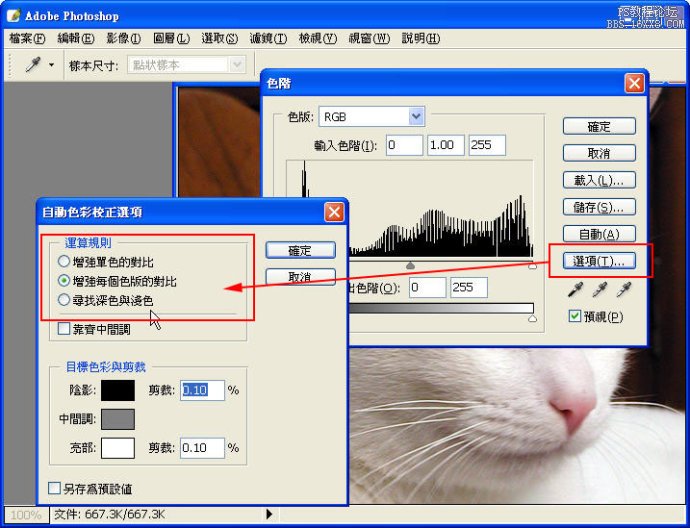
Task: Enable 靠齊中間調 checkbox
Action: pyautogui.click(x=64, y=328)
